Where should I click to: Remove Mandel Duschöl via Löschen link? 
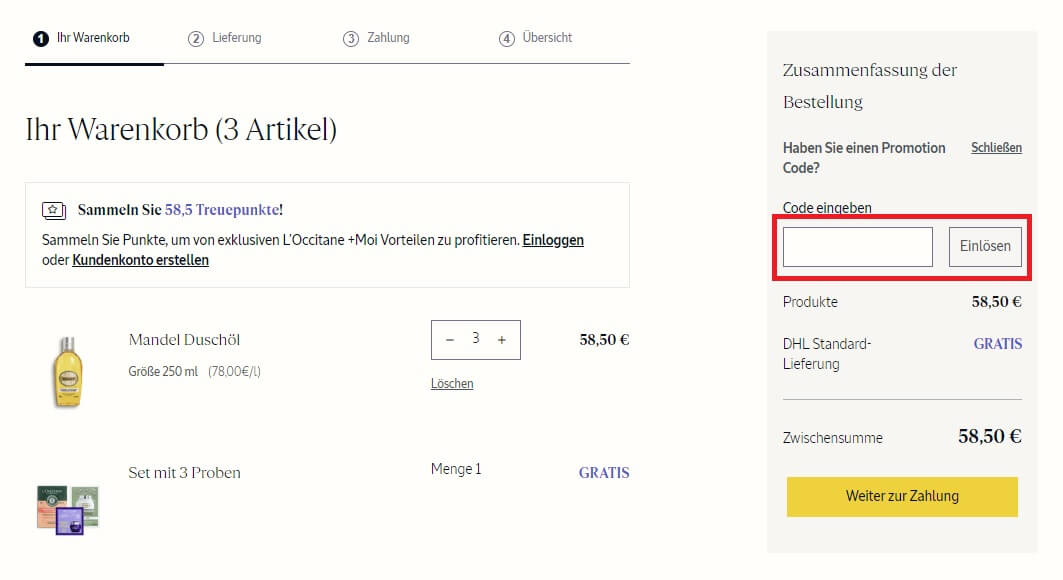(452, 384)
